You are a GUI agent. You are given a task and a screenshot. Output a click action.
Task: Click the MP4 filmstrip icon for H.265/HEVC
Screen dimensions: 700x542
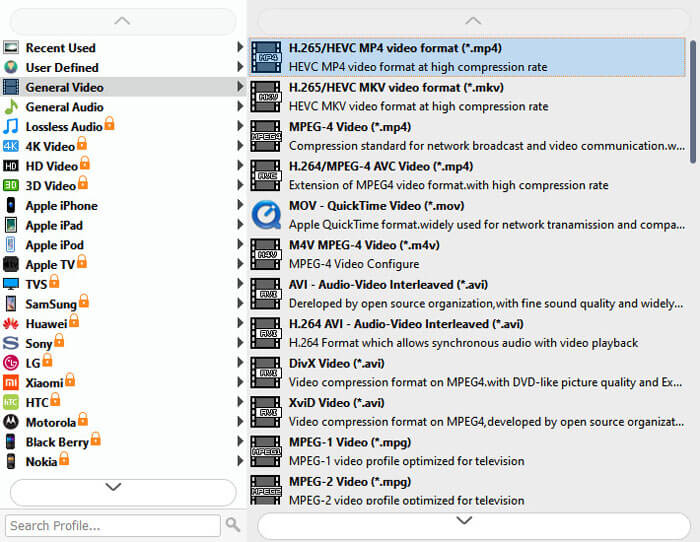[x=266, y=57]
